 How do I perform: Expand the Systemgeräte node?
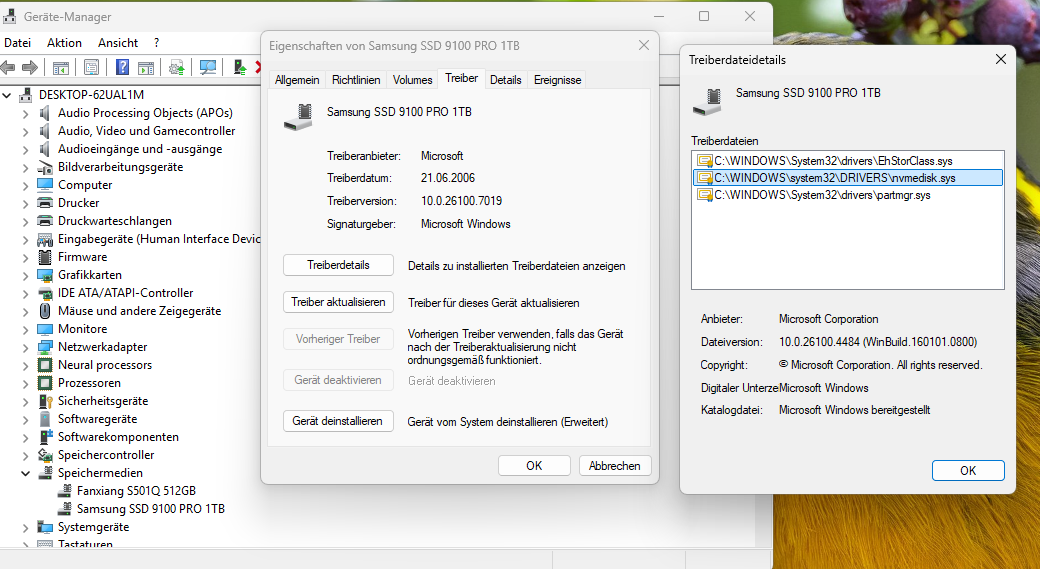pyautogui.click(x=25, y=528)
